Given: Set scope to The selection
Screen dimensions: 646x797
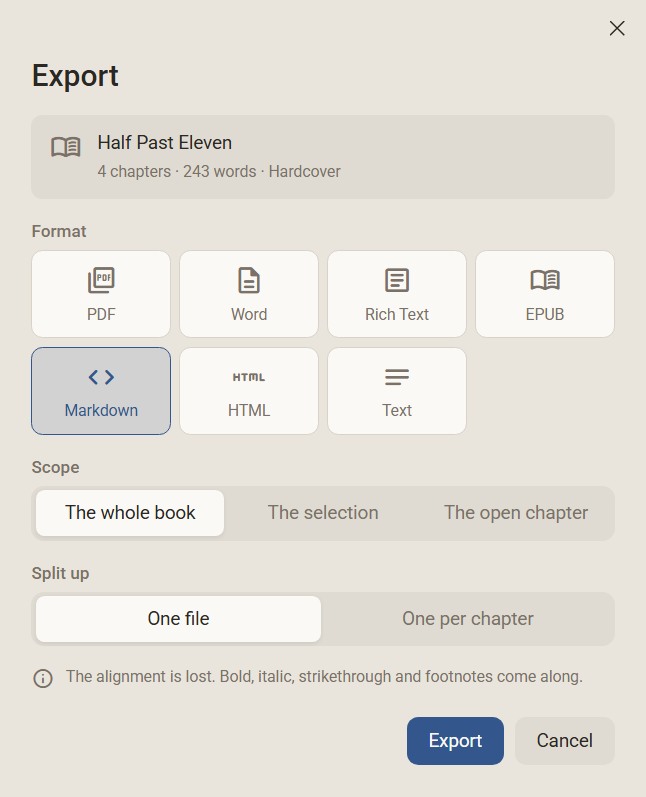Looking at the screenshot, I should 323,513.
